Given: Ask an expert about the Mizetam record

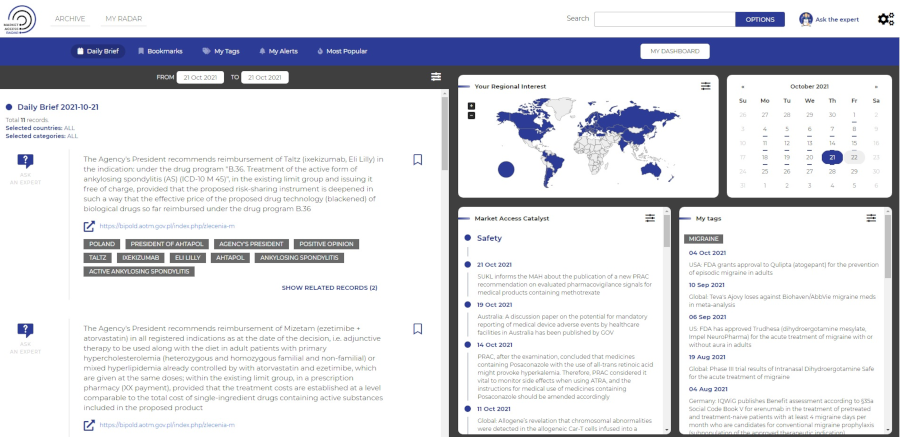Looking at the screenshot, I should coord(25,338).
